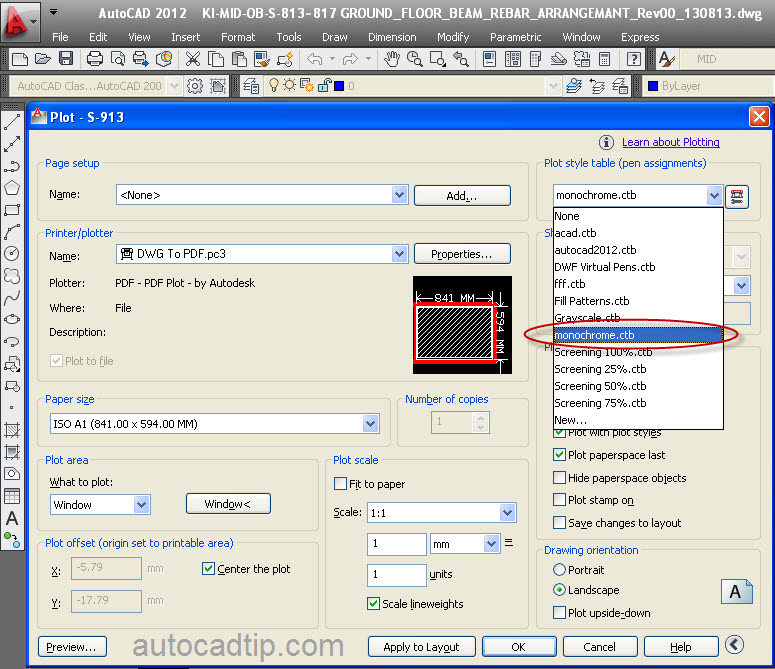Click the Add page setup button

pyautogui.click(x=462, y=196)
